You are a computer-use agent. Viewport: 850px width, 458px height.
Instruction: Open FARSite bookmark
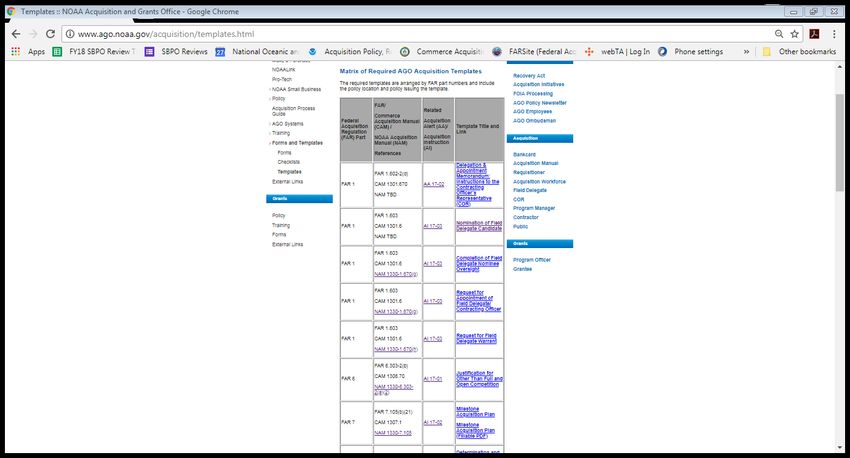click(x=535, y=51)
